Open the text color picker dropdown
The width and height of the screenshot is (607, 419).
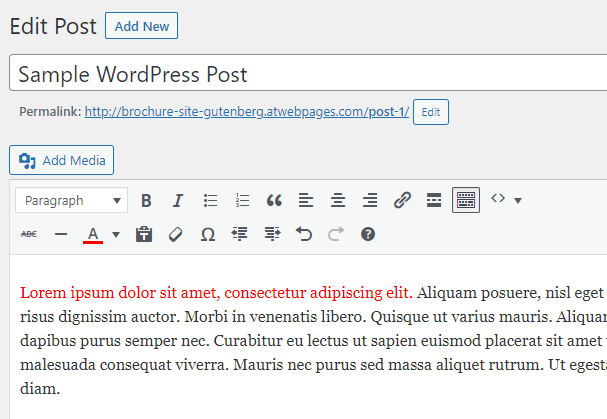coord(116,234)
